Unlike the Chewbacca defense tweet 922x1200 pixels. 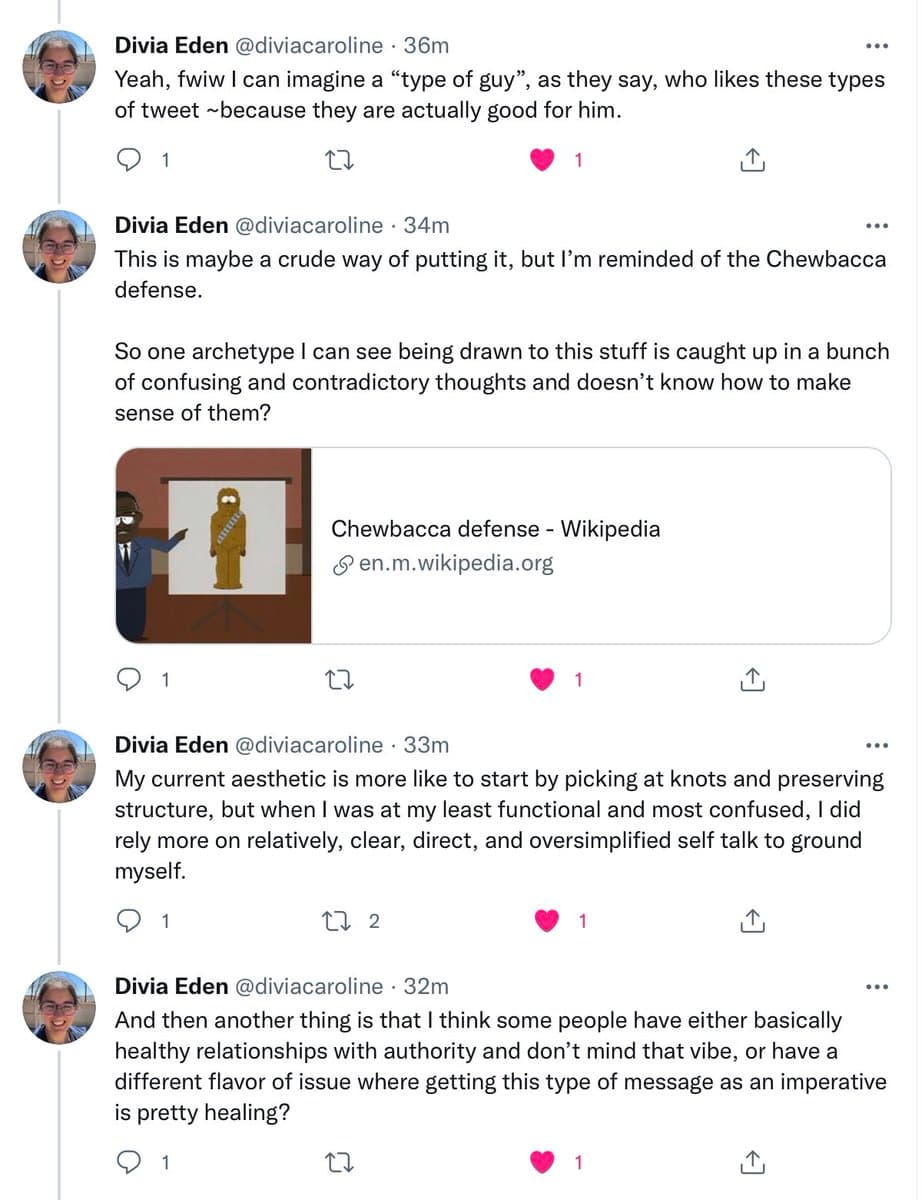(x=543, y=680)
